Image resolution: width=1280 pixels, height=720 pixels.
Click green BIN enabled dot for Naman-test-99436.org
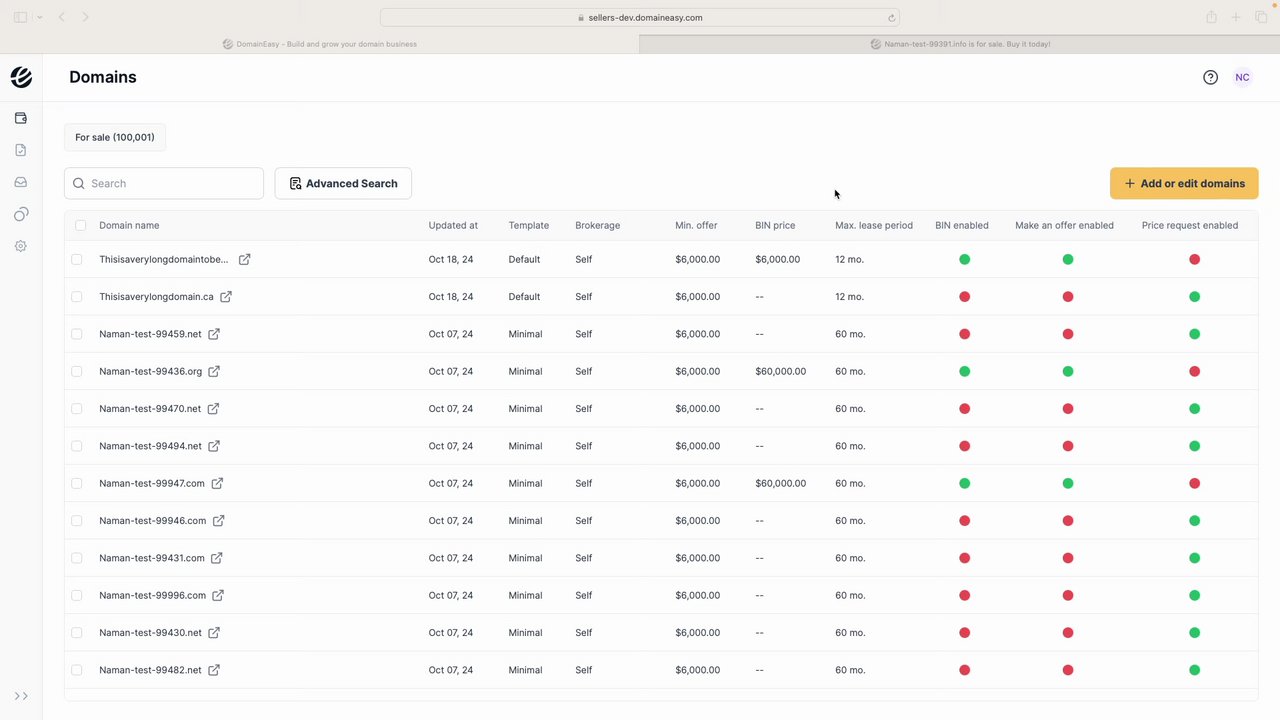coord(965,371)
